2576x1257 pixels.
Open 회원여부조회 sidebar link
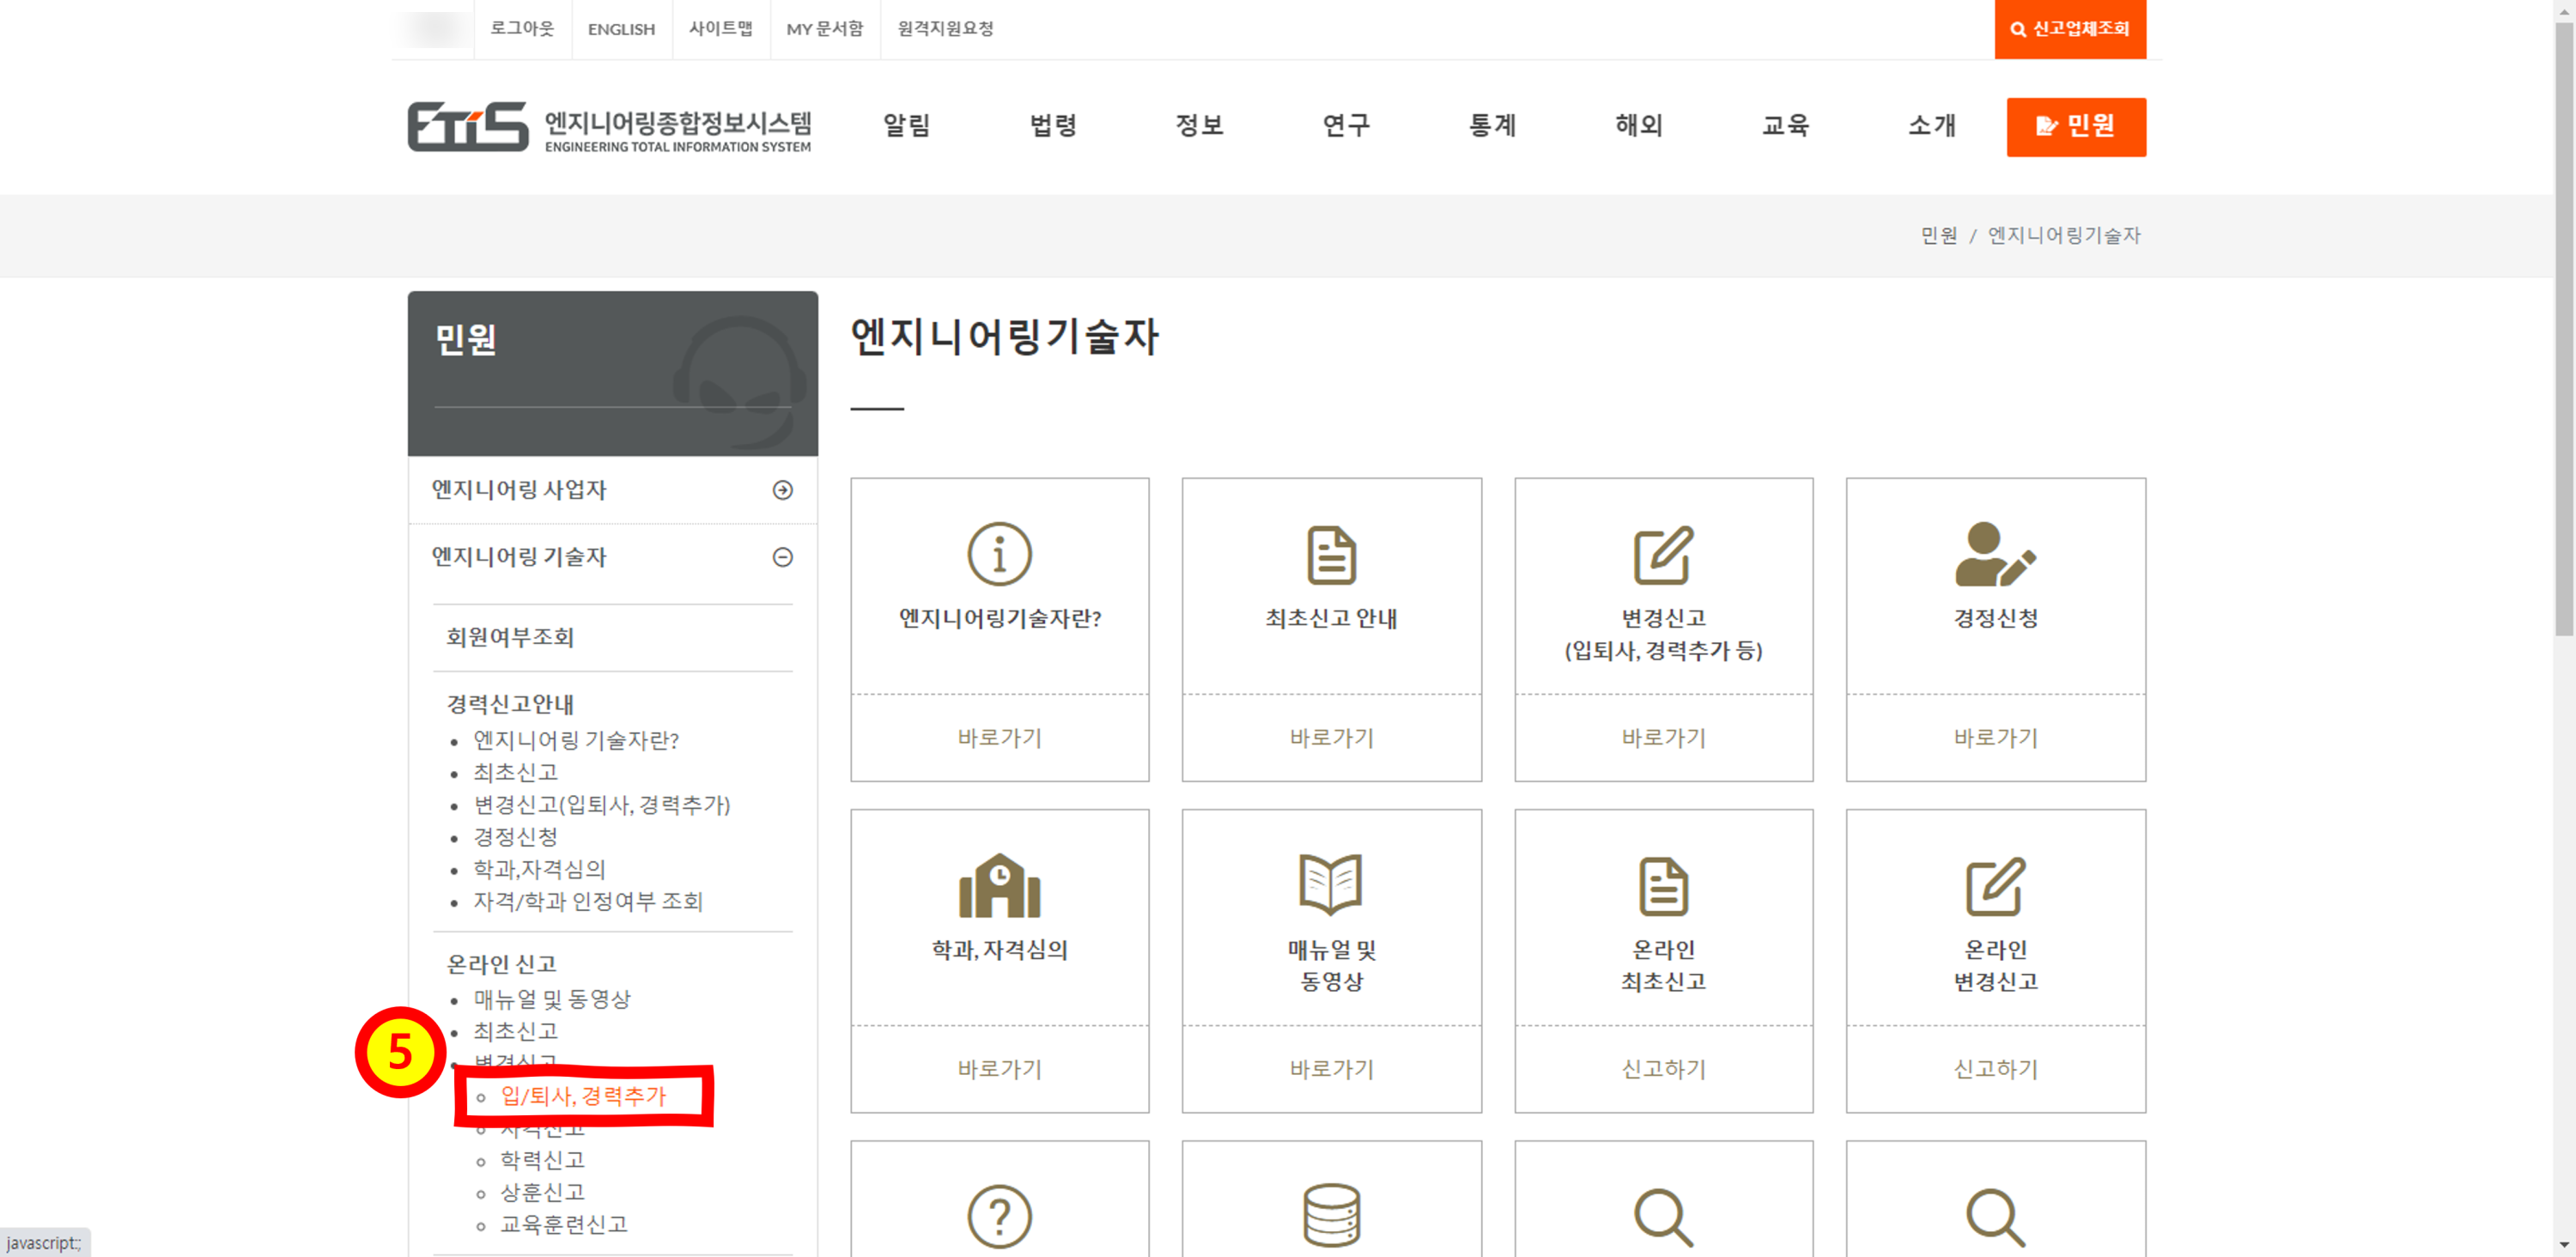[x=510, y=638]
